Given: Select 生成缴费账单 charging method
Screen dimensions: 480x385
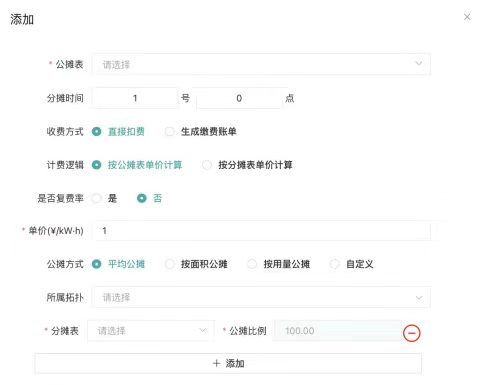Looking at the screenshot, I should pos(201,132).
